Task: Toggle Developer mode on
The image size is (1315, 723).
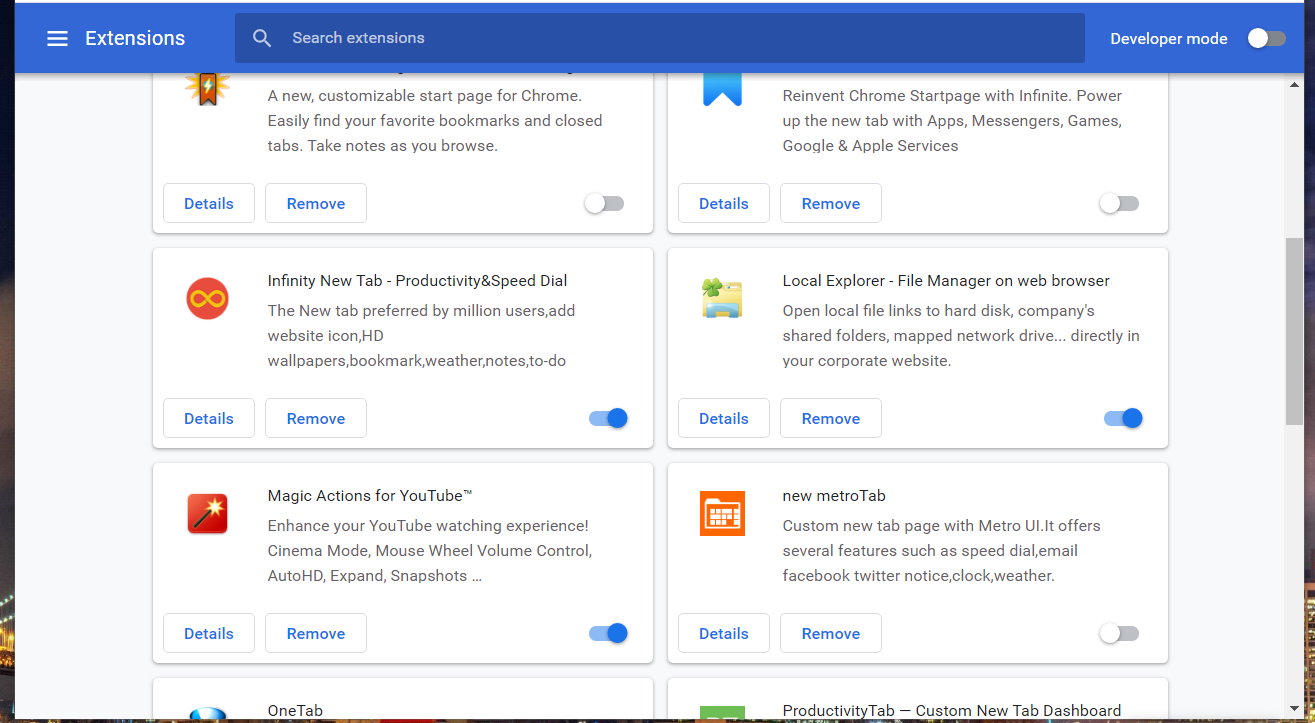Action: [1266, 38]
